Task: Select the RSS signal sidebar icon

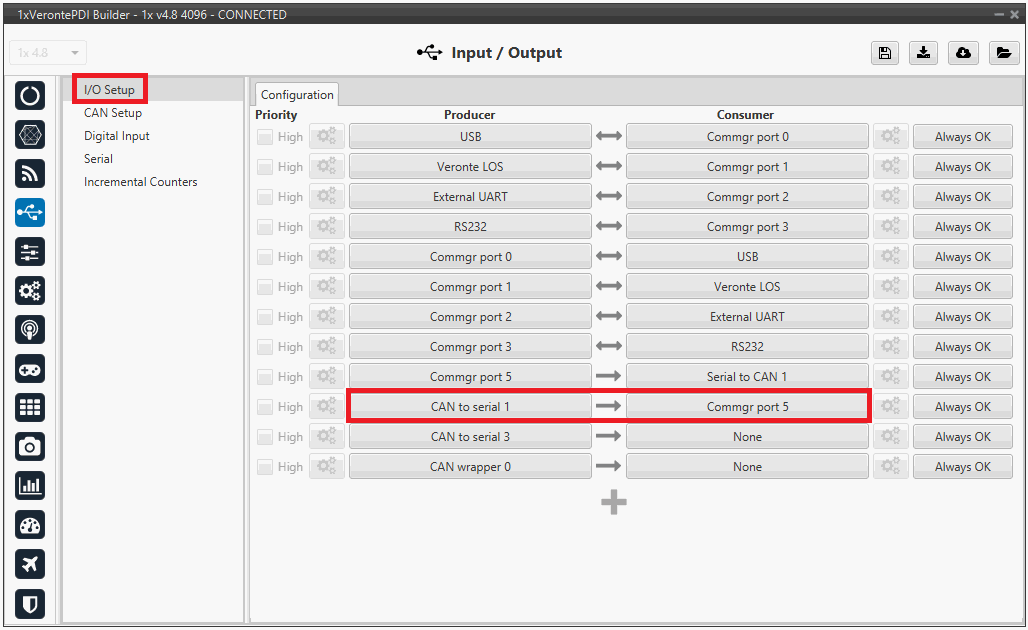Action: (30, 174)
